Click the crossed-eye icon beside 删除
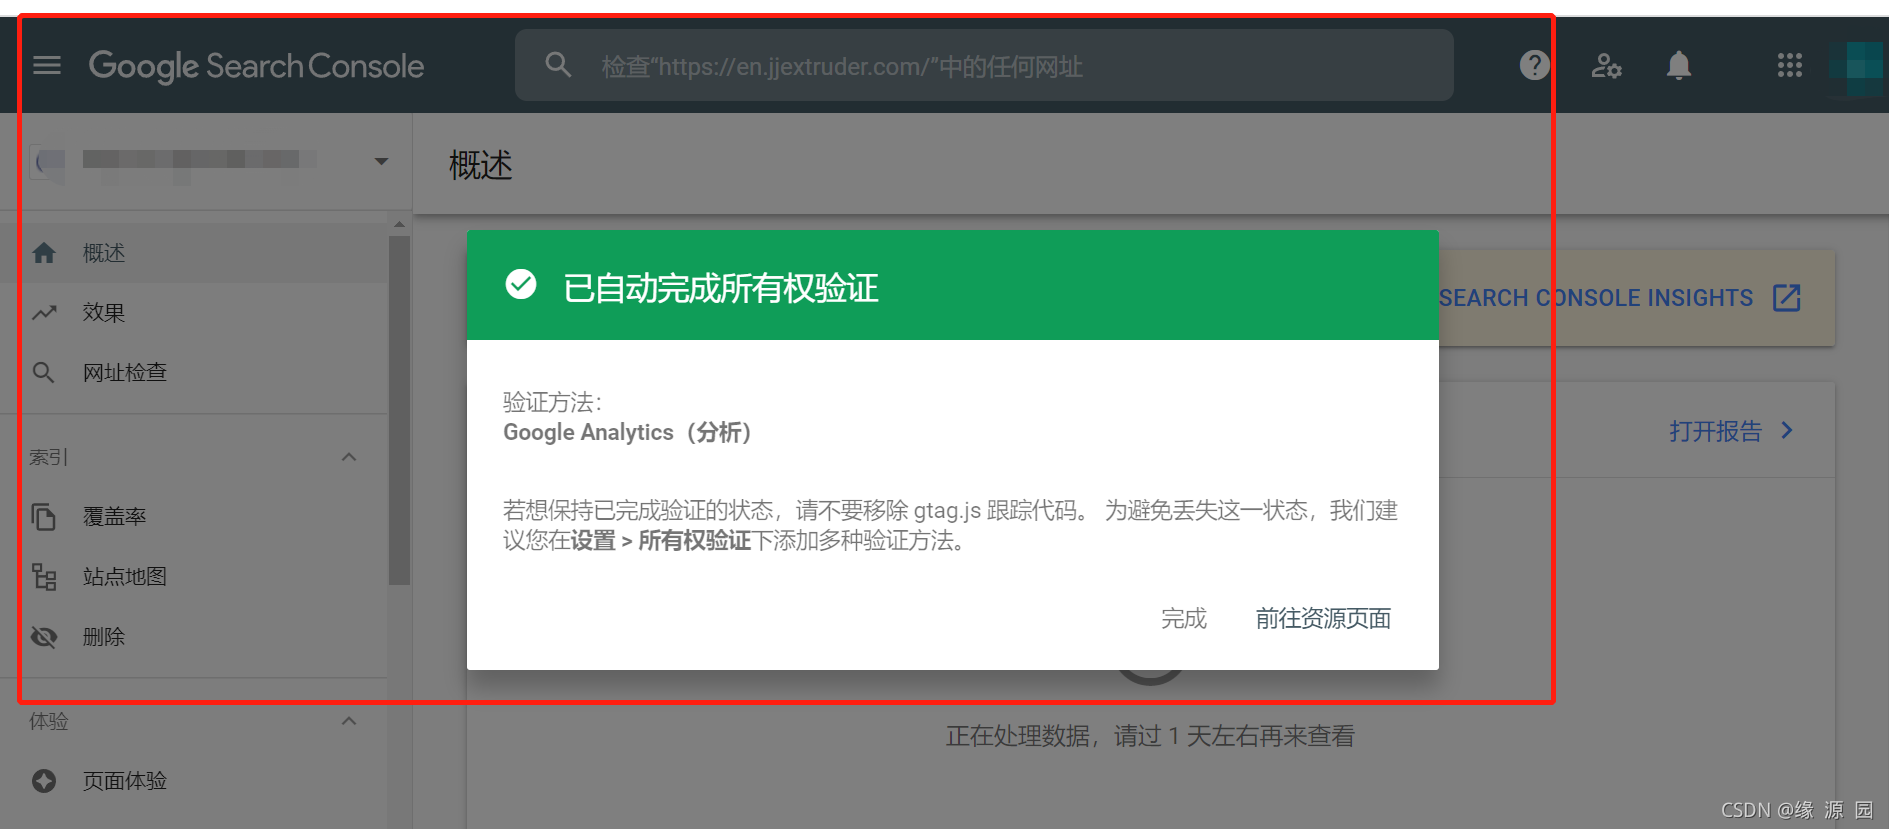The image size is (1889, 829). click(x=44, y=637)
